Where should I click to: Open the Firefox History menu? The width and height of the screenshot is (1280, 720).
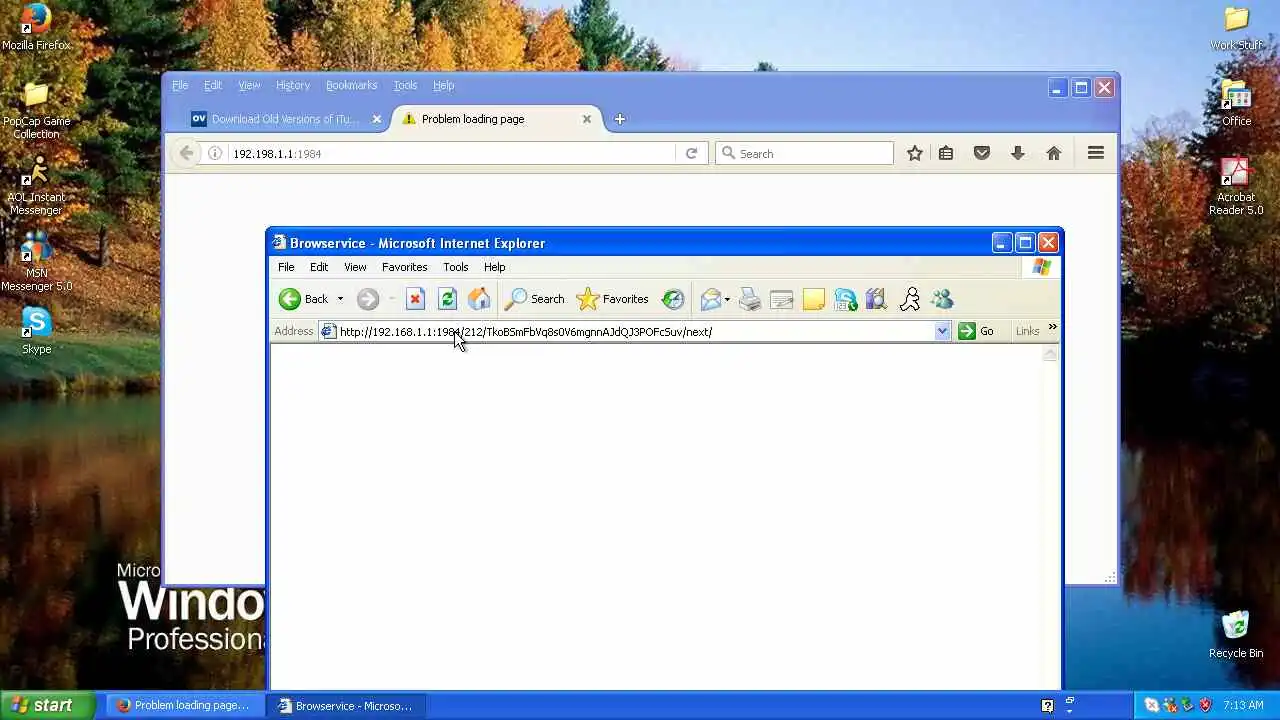(293, 85)
